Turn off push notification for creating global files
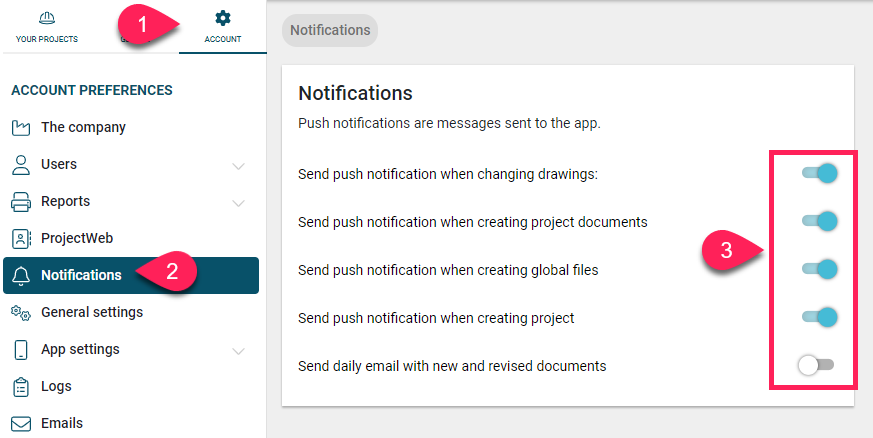 click(820, 269)
